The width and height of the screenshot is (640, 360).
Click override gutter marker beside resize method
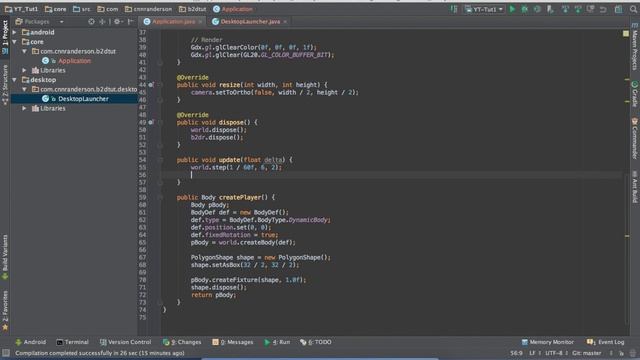coord(151,85)
